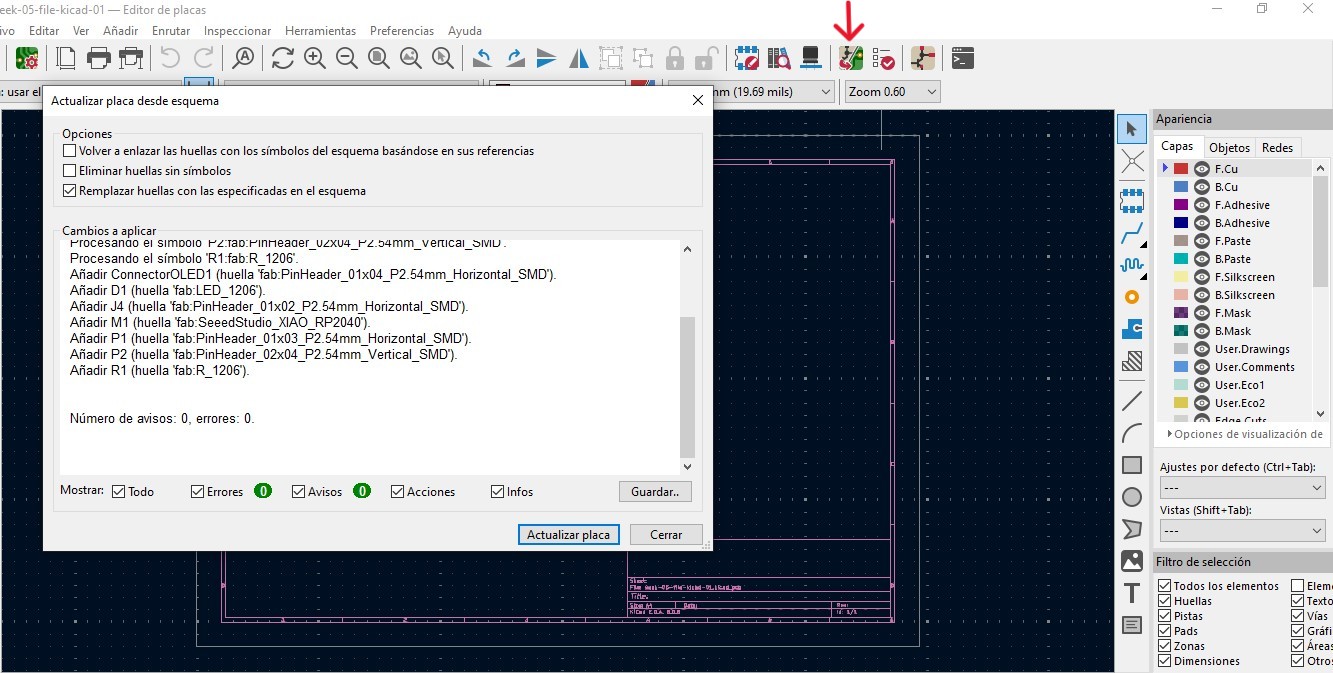Refresh the board view
Screen dimensions: 1333x673
(x=283, y=58)
